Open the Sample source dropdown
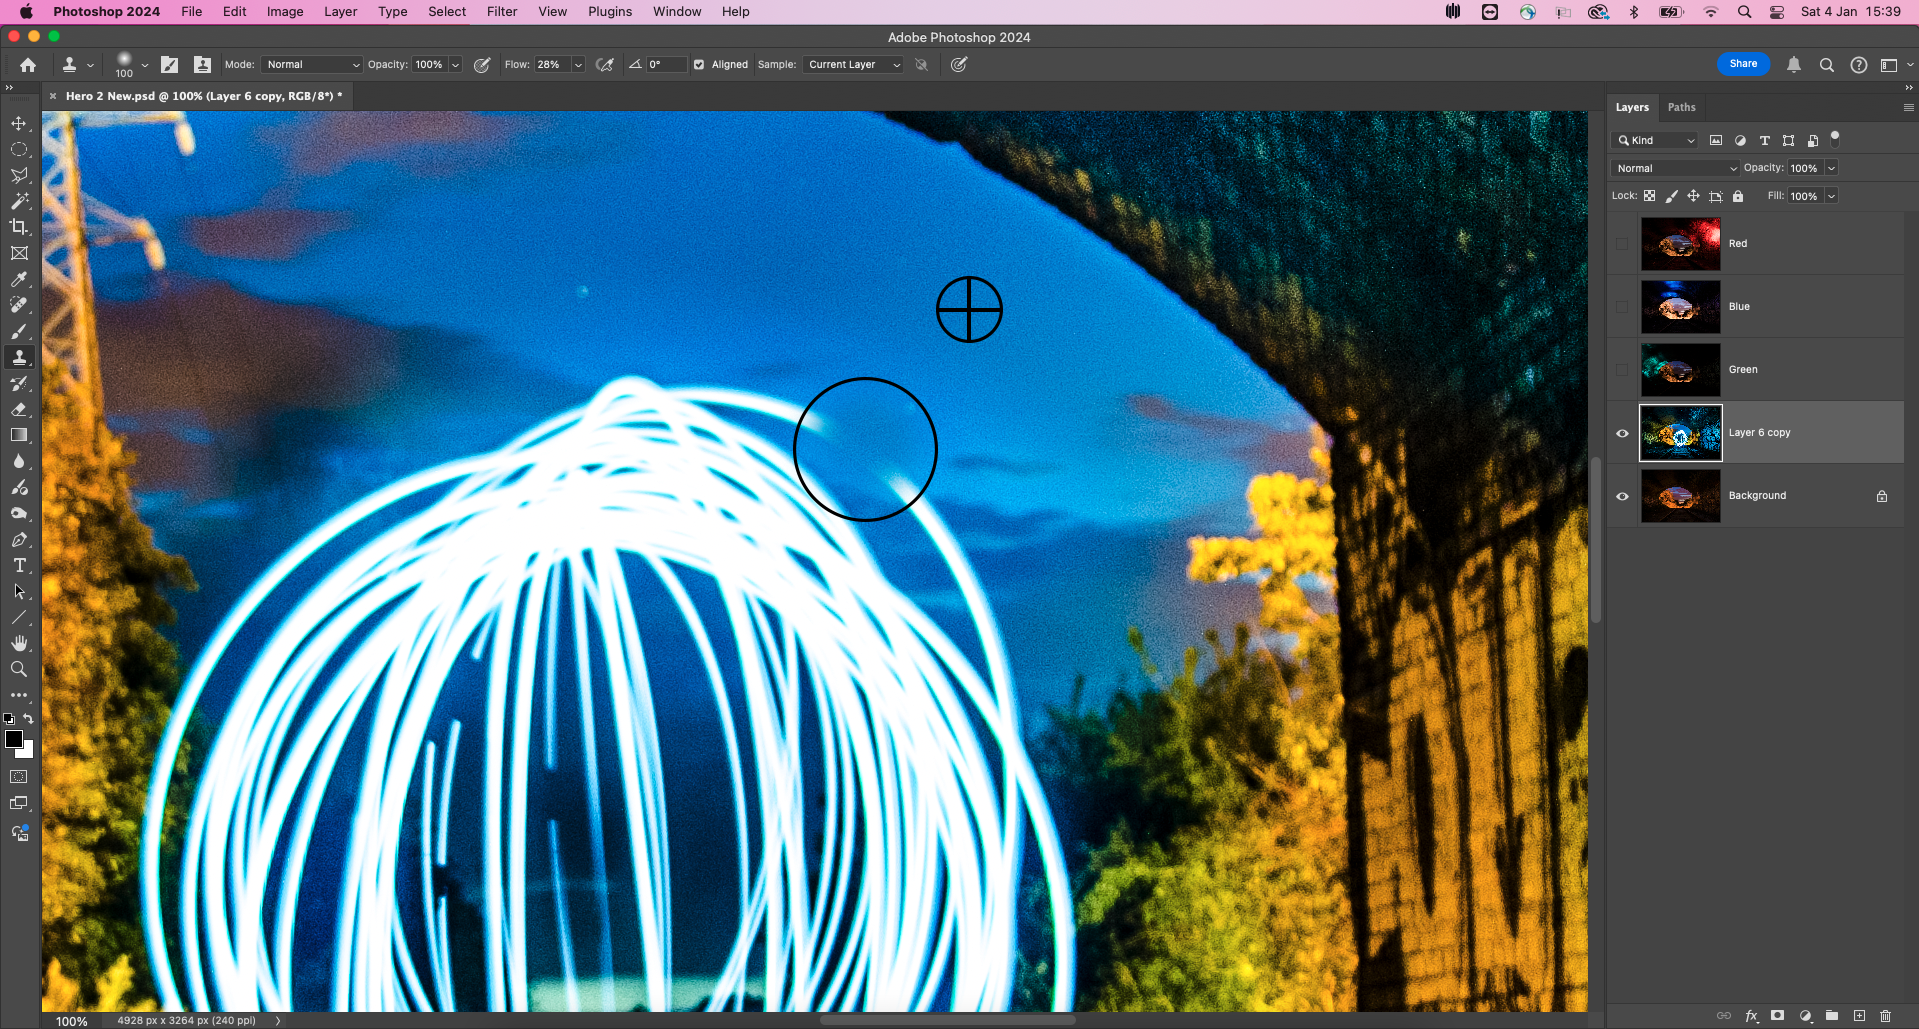The image size is (1919, 1029). coord(853,65)
